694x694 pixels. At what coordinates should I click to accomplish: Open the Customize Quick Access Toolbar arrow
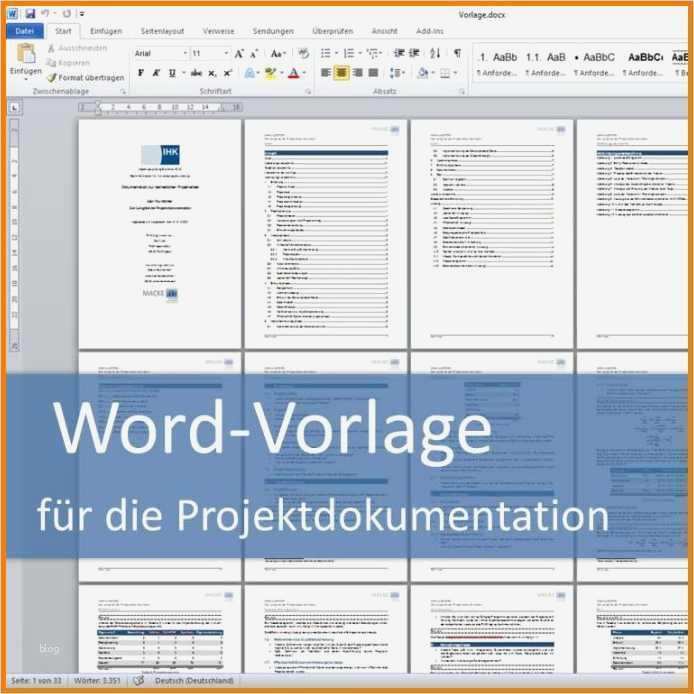[81, 14]
